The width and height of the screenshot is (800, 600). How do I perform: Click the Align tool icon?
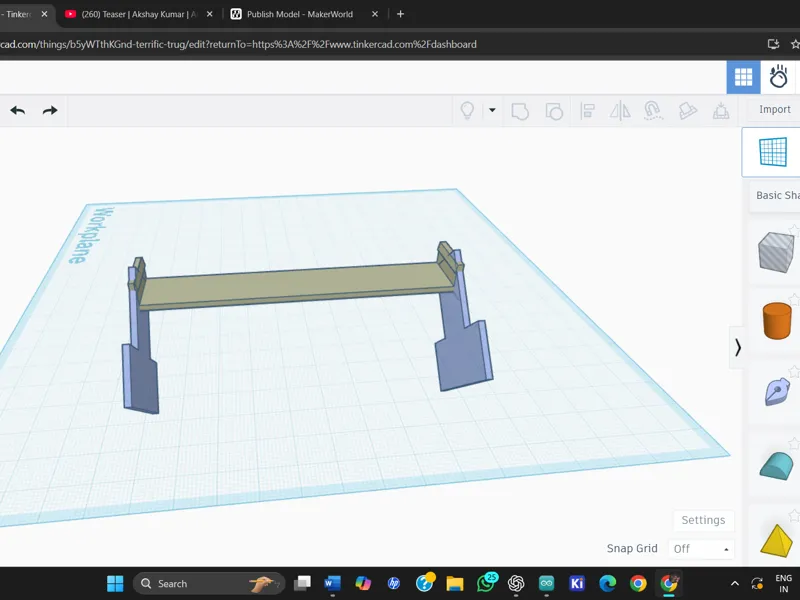point(587,111)
